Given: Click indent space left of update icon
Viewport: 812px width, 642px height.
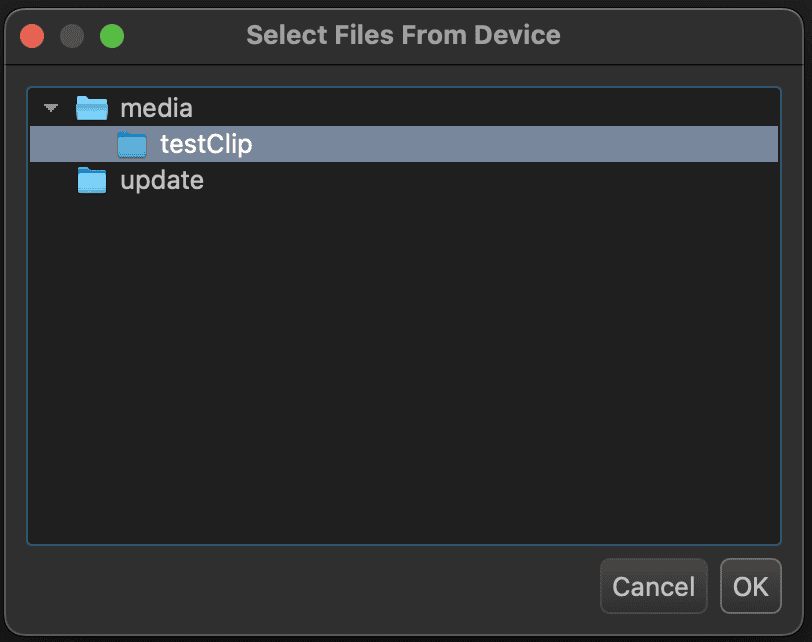Looking at the screenshot, I should tap(52, 181).
